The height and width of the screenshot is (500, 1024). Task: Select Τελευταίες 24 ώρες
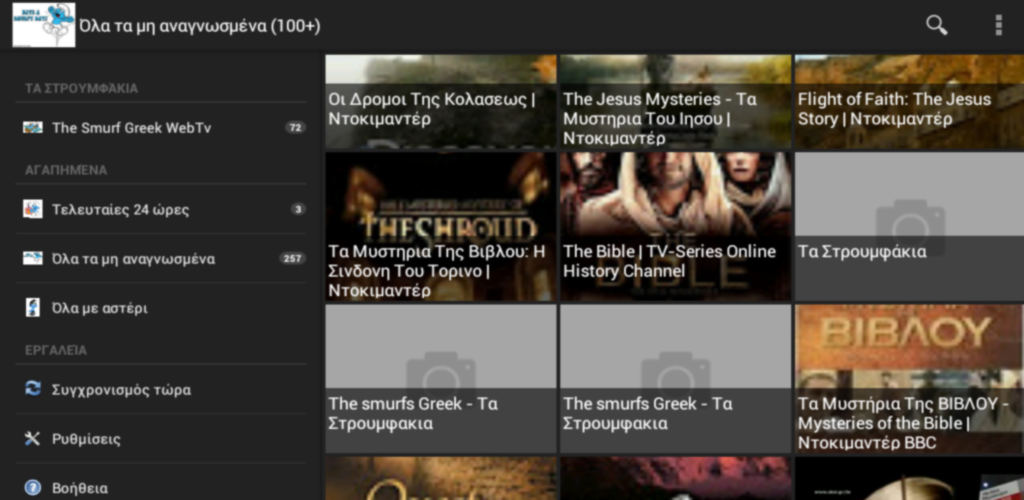(x=161, y=210)
